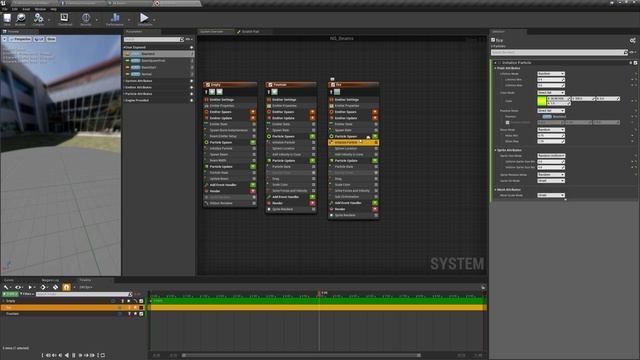Open the Asset menu
Screen dimensions: 640x360
pyautogui.click(x=26, y=9)
